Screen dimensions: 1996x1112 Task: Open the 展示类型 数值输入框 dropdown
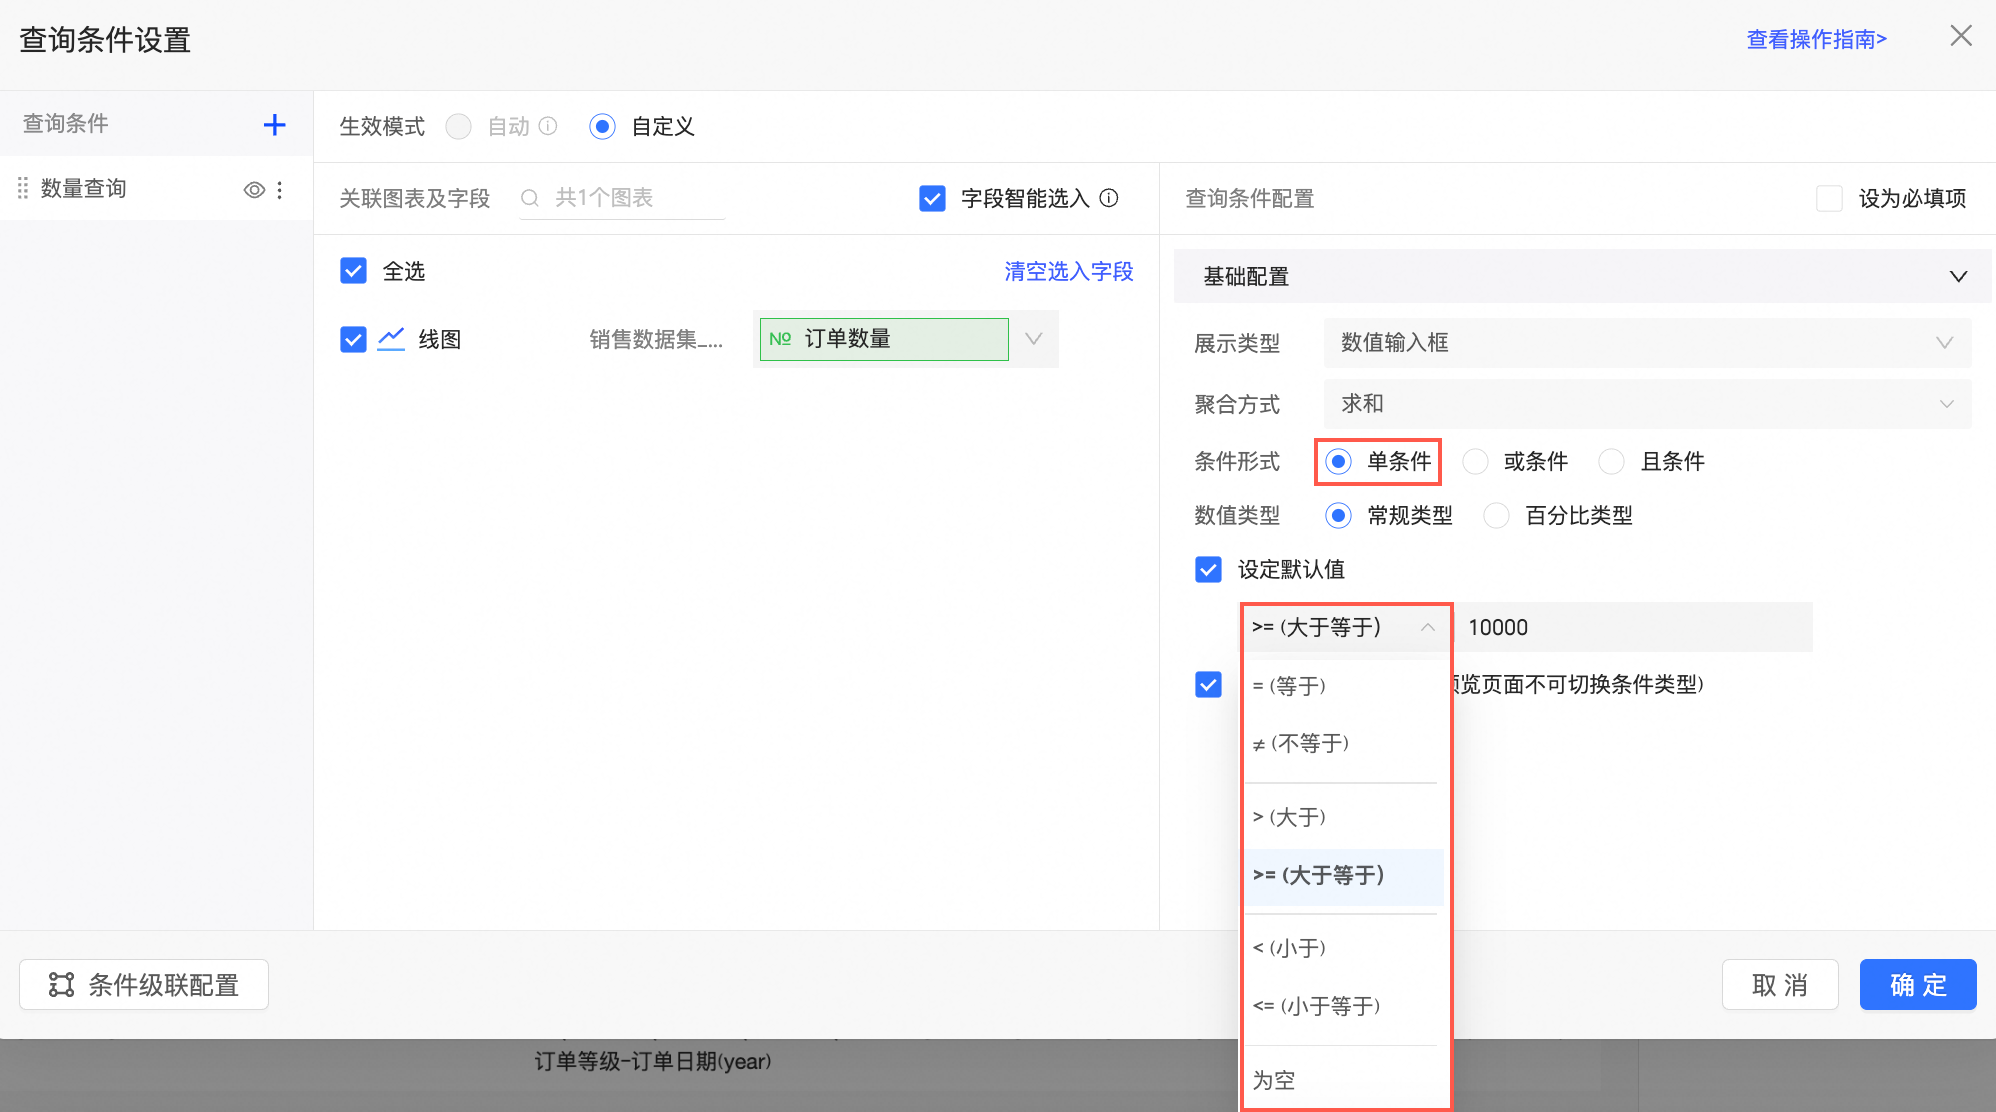click(x=1646, y=343)
